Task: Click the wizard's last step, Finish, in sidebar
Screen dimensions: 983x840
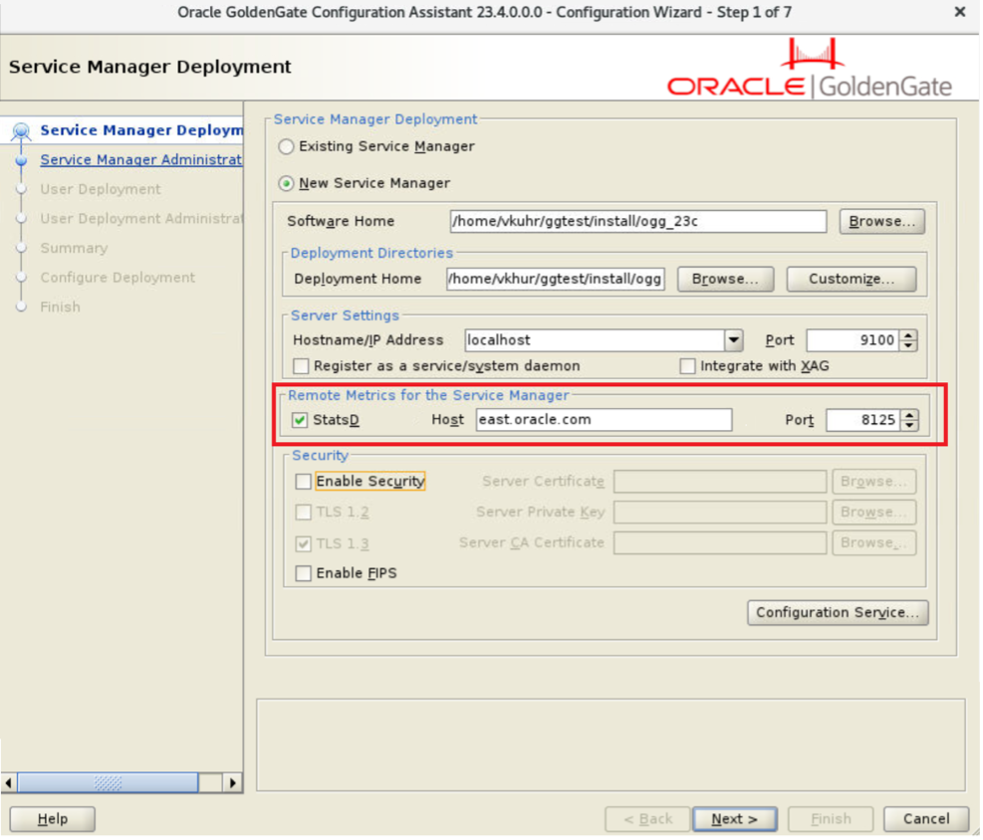Action: (x=60, y=307)
